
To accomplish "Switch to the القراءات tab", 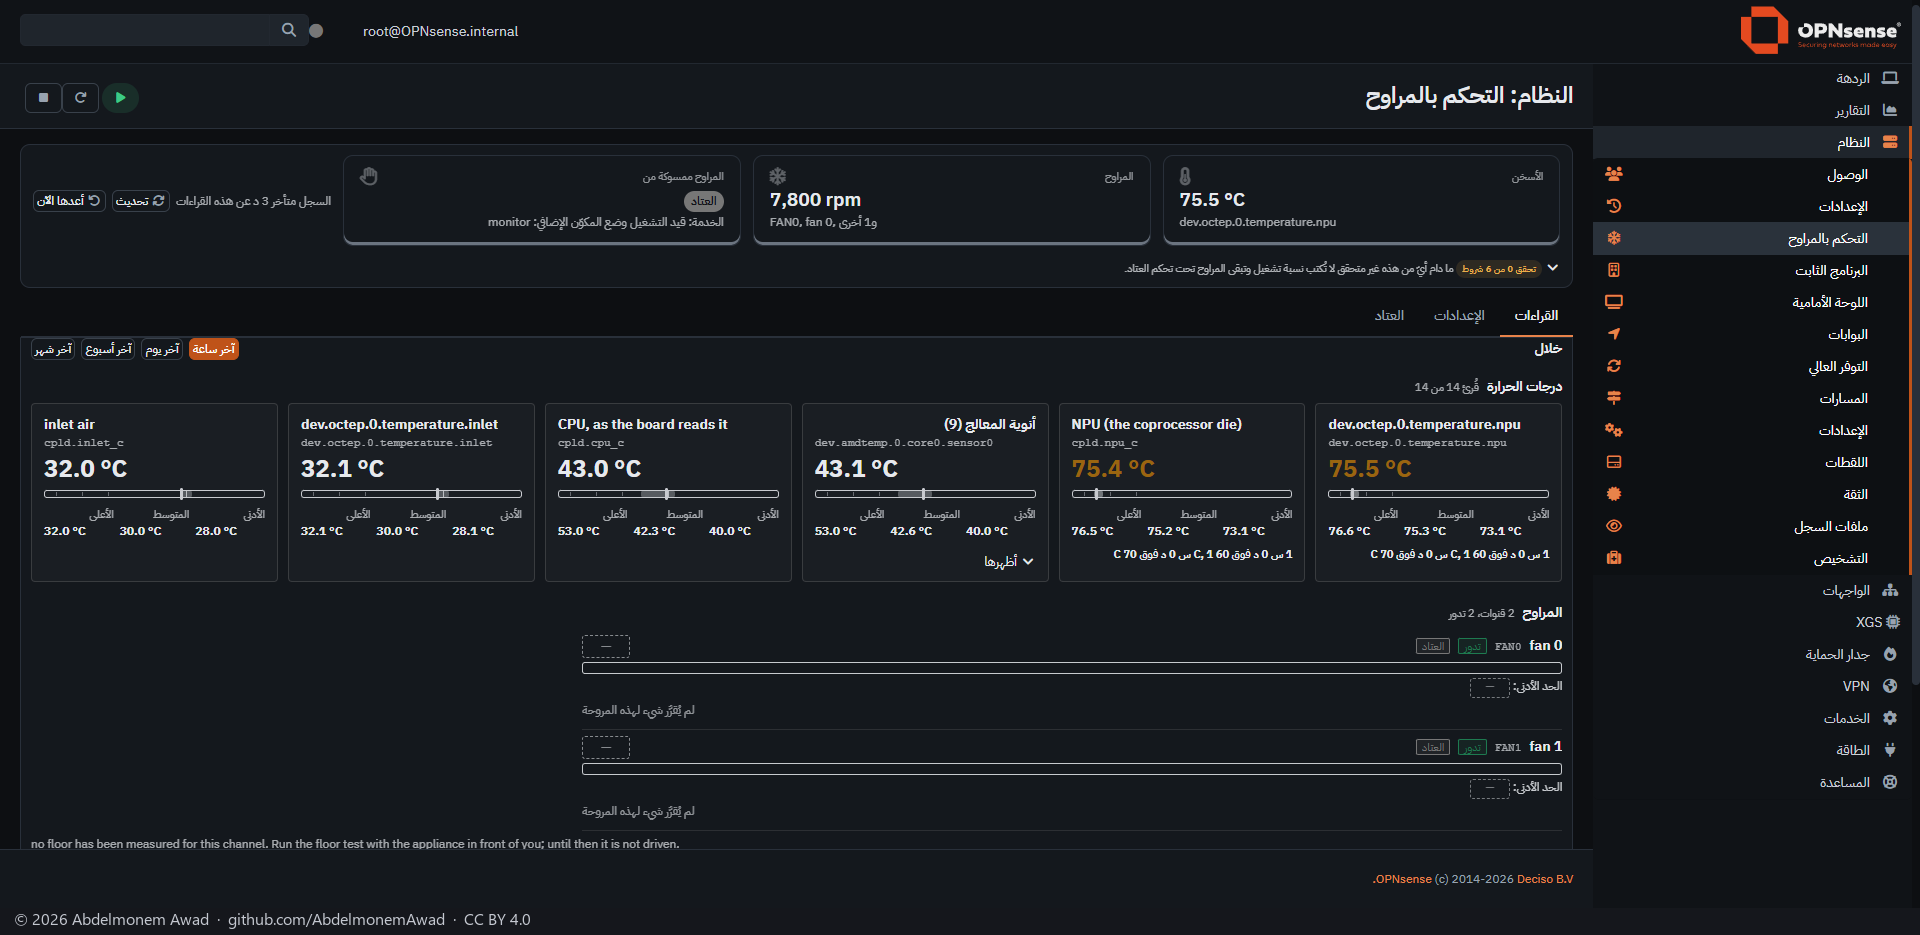I will (x=1536, y=316).
